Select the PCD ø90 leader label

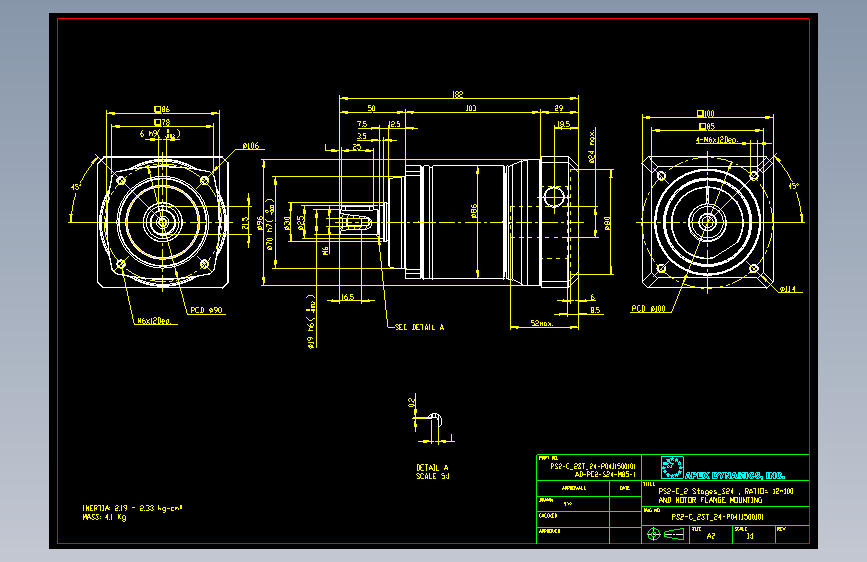pyautogui.click(x=206, y=310)
